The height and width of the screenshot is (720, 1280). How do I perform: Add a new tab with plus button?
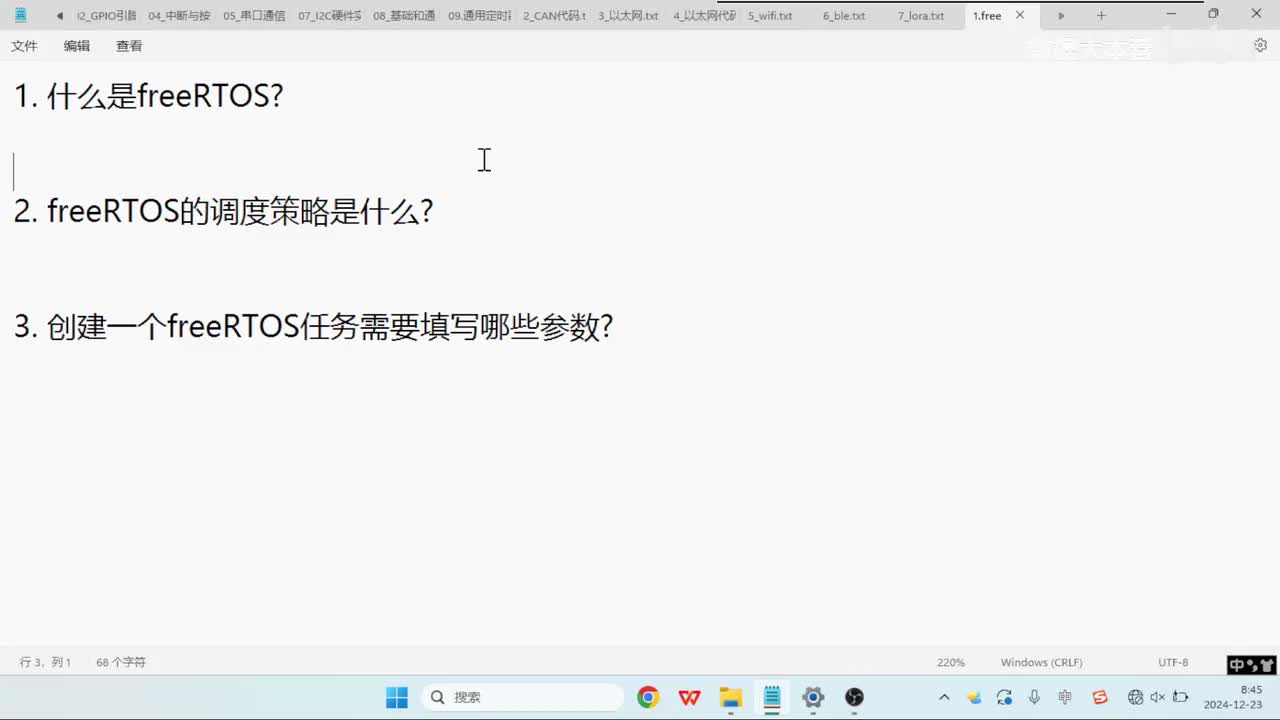click(1101, 15)
